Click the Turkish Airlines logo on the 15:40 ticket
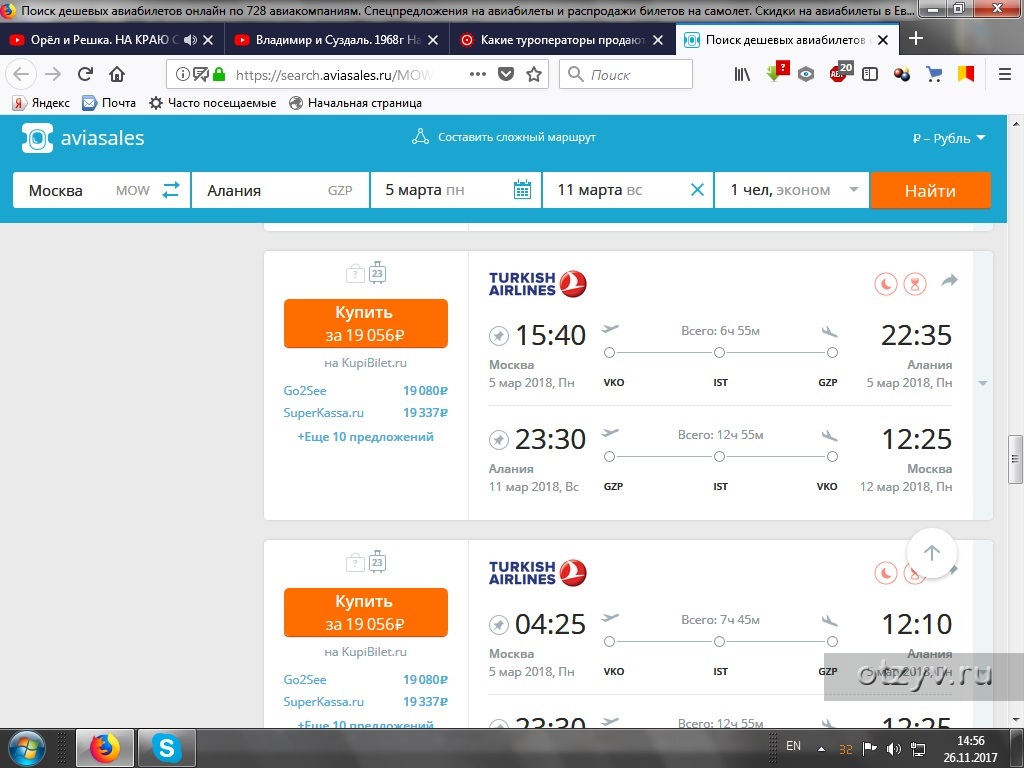This screenshot has width=1024, height=768. point(537,284)
